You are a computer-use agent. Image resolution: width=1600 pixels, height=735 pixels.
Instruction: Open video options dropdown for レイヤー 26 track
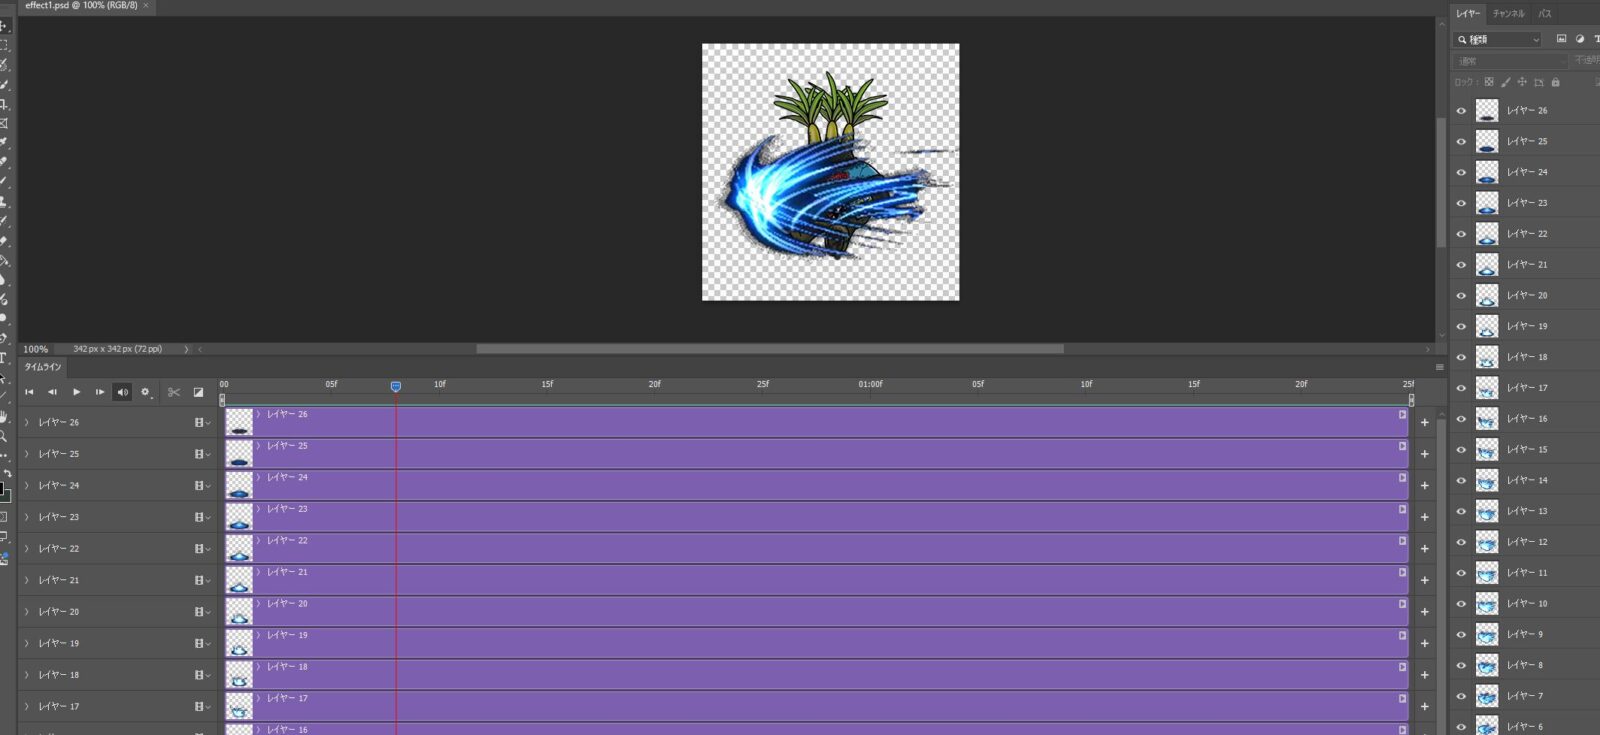click(x=202, y=422)
